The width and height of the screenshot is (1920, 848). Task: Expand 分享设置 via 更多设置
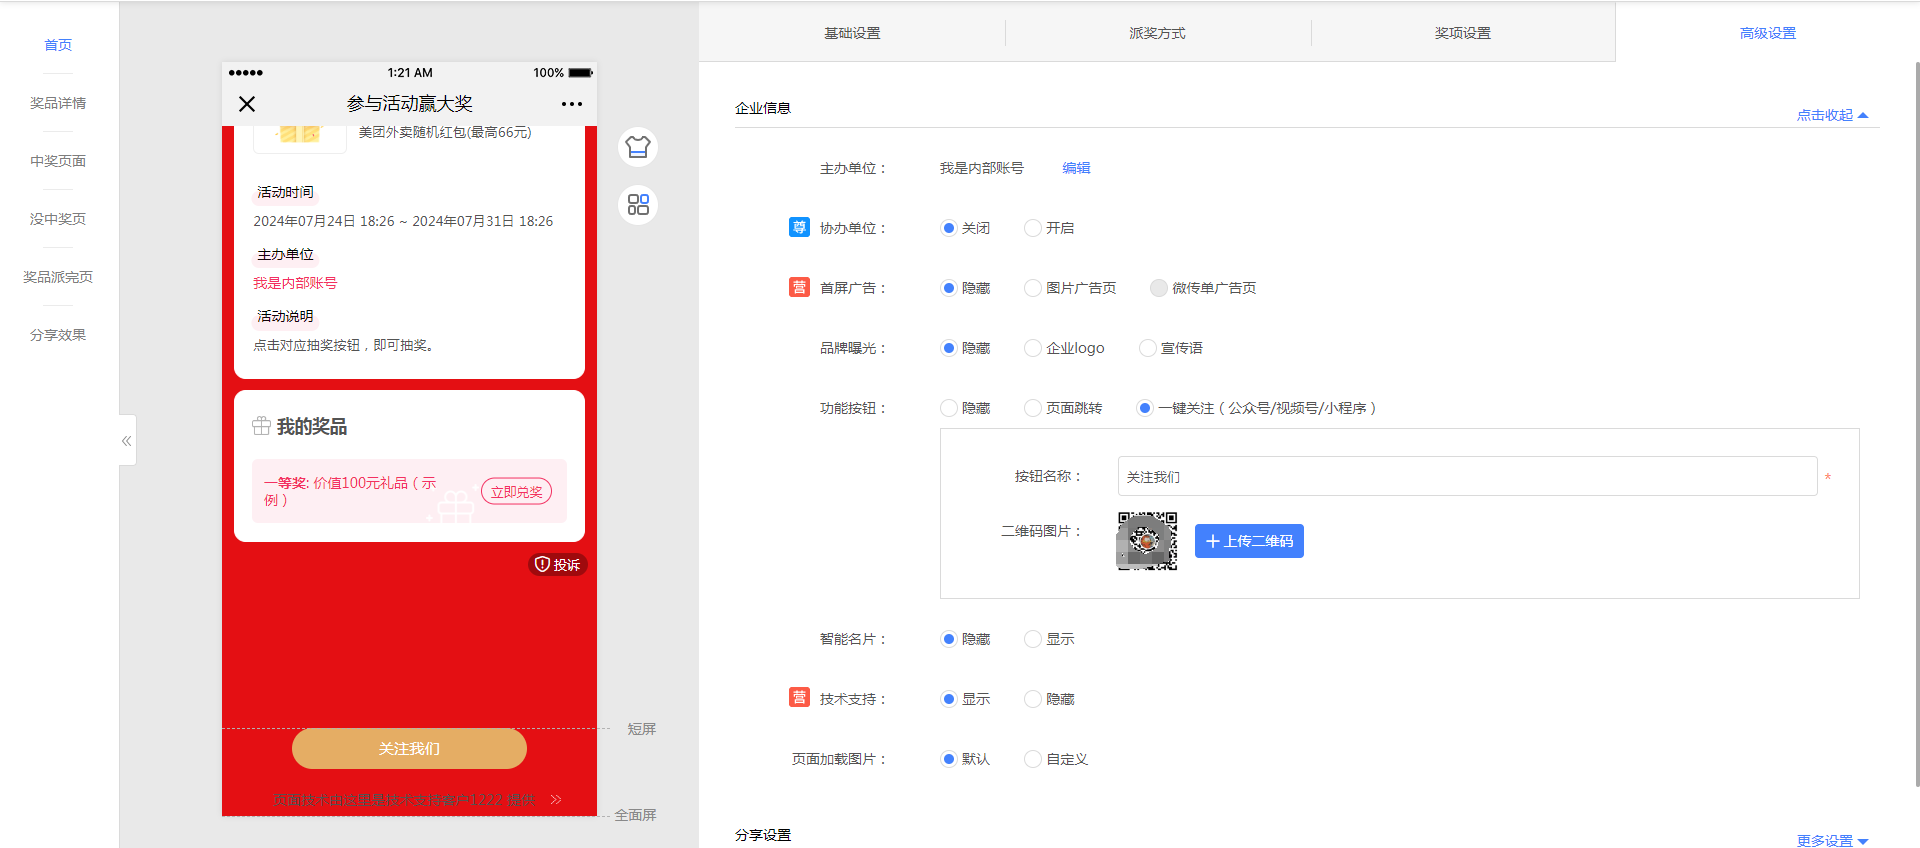tap(1832, 841)
